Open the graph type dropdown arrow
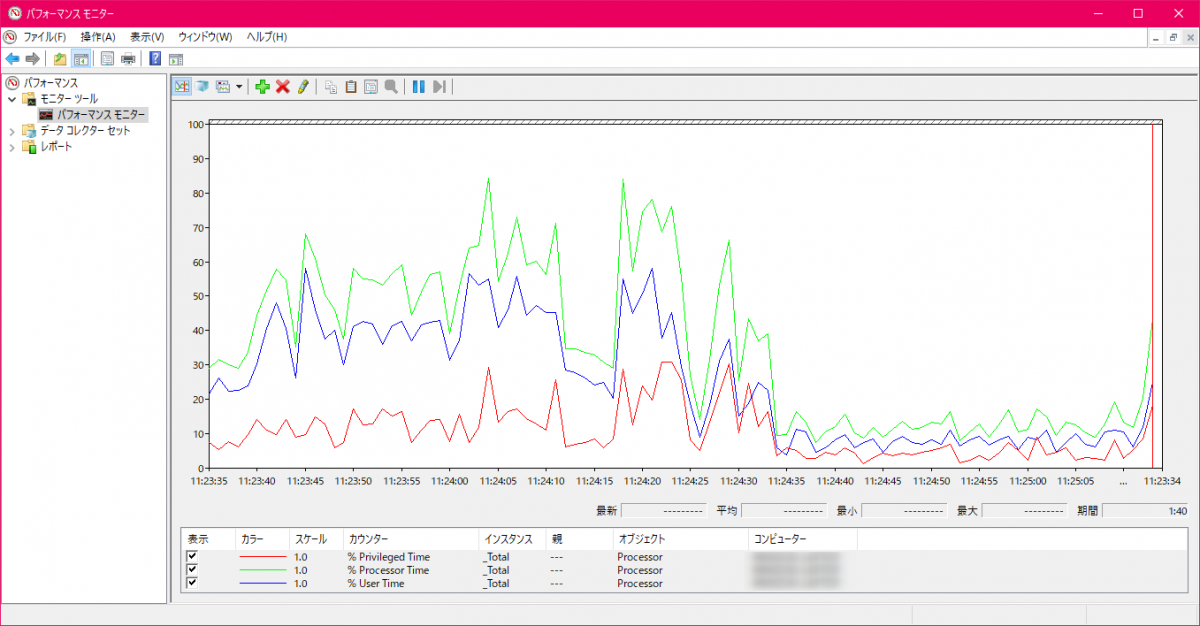 pyautogui.click(x=239, y=88)
